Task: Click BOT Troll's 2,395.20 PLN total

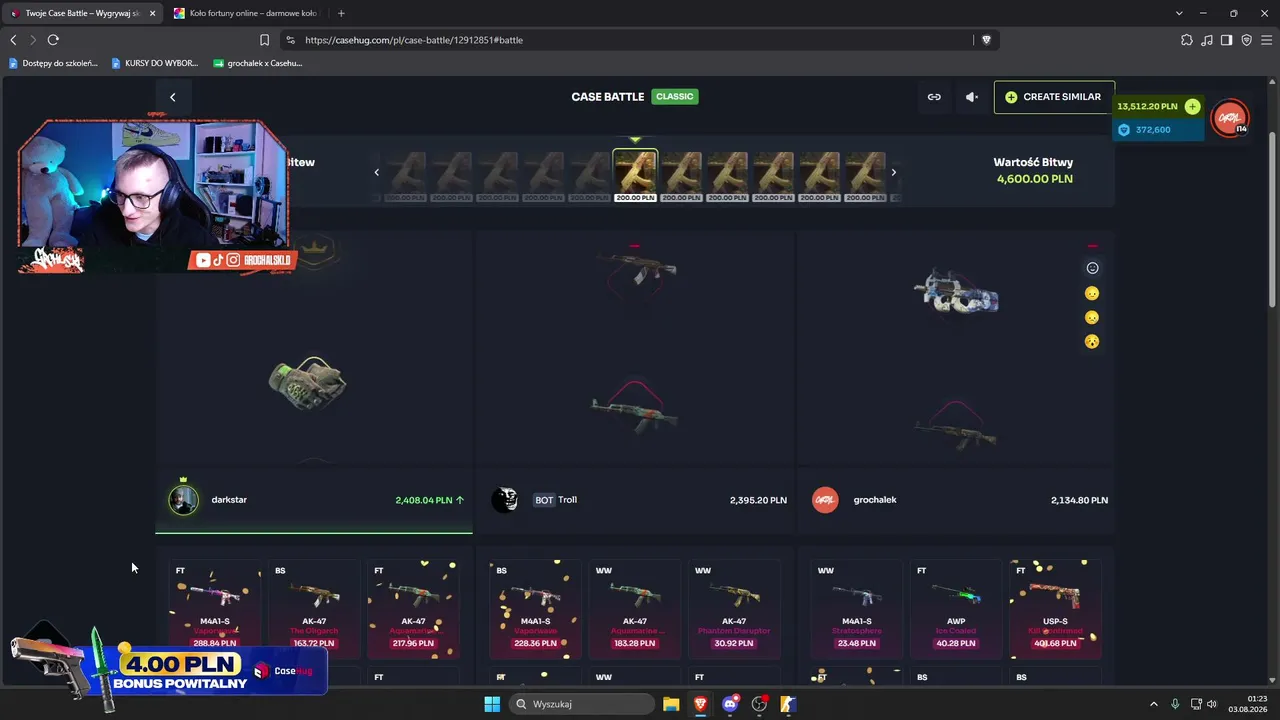Action: [758, 500]
